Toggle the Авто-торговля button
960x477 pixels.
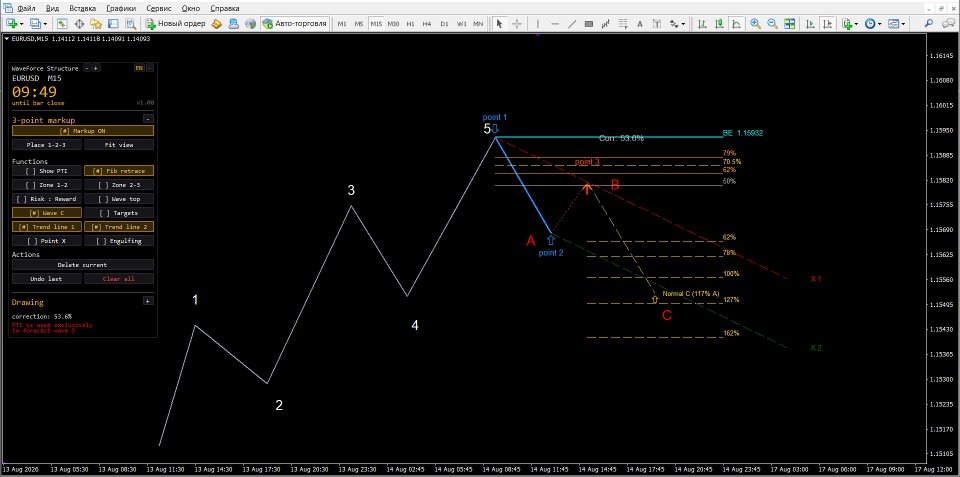(x=294, y=23)
